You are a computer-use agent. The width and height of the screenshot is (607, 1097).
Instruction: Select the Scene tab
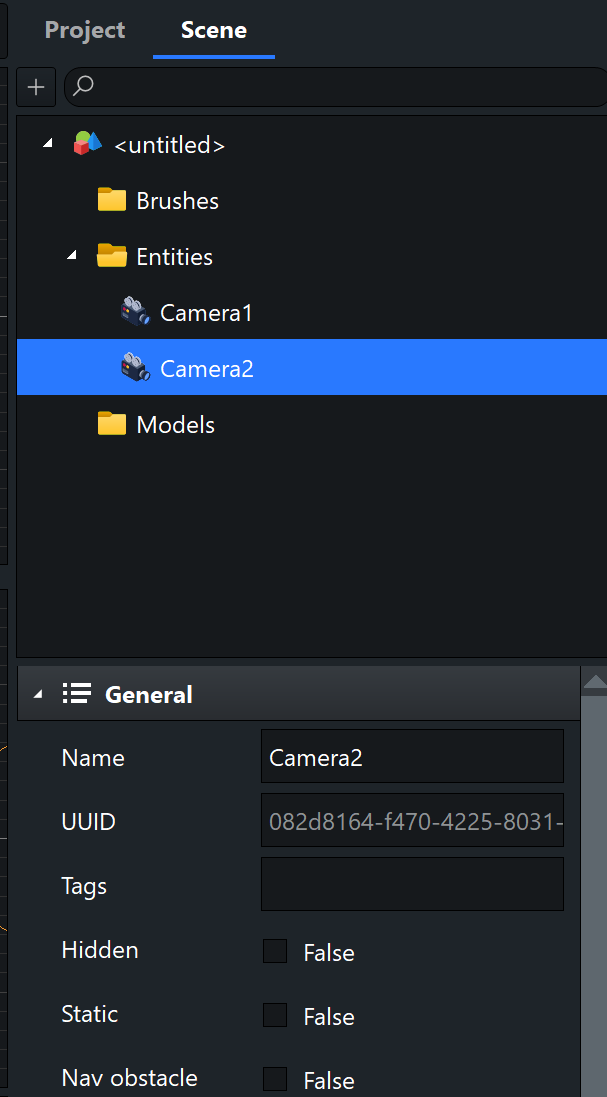tap(213, 30)
